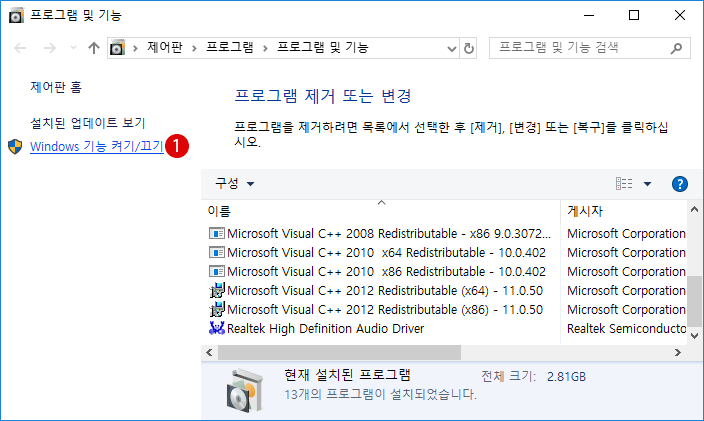Click icon of Visual C++ 2012 (x86) entry
This screenshot has width=704, height=421.
tap(217, 309)
